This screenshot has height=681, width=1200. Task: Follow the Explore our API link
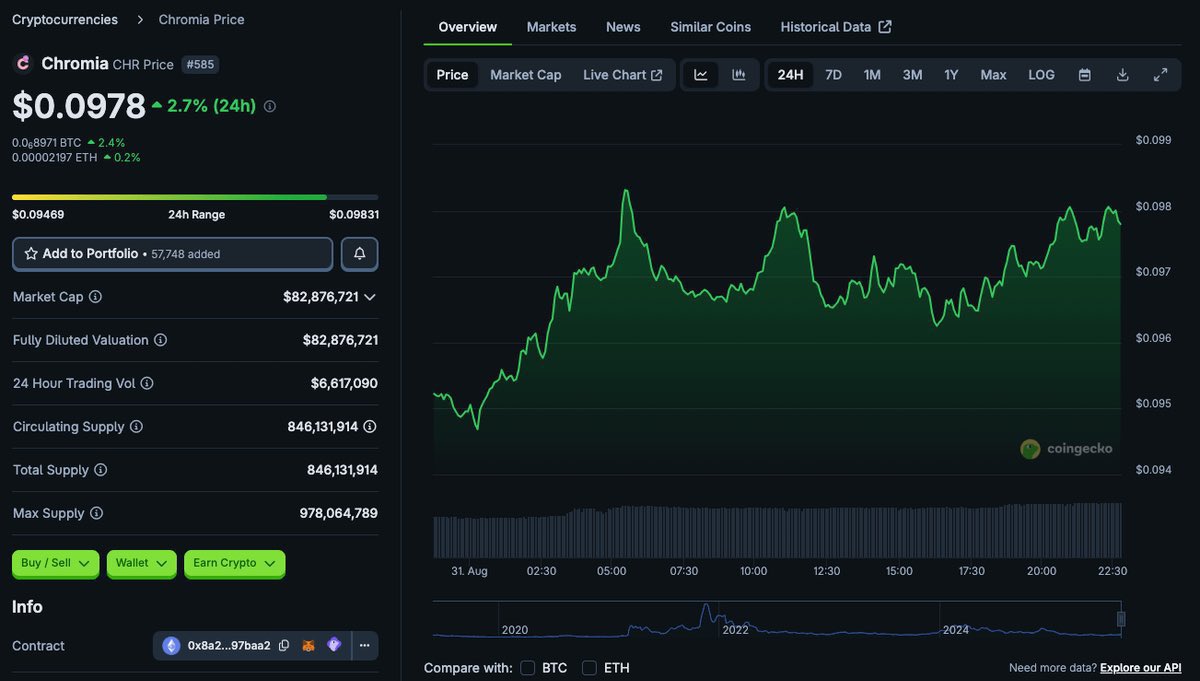[1141, 668]
